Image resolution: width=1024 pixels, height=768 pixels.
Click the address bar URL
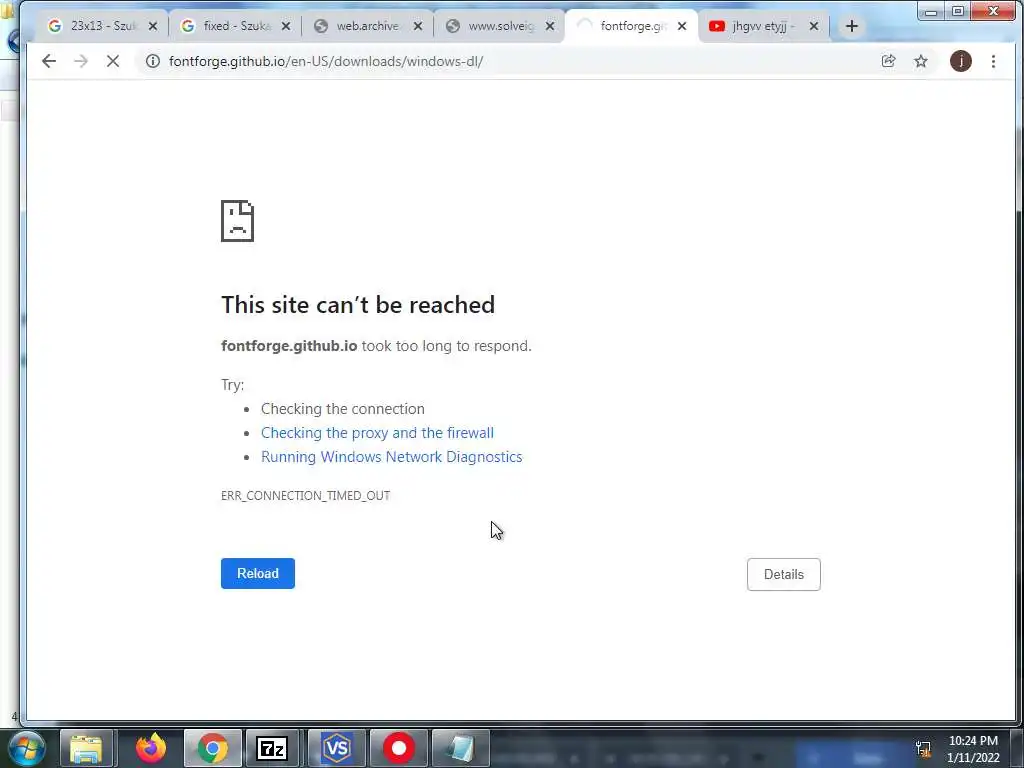(326, 61)
